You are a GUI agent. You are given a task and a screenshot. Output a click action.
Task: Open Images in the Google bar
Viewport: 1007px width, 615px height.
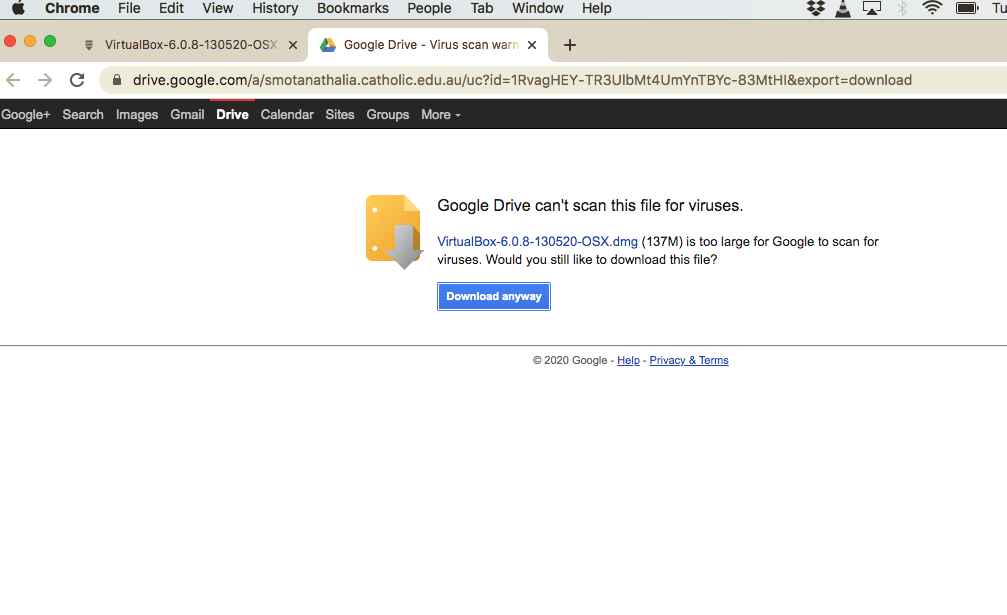[137, 115]
